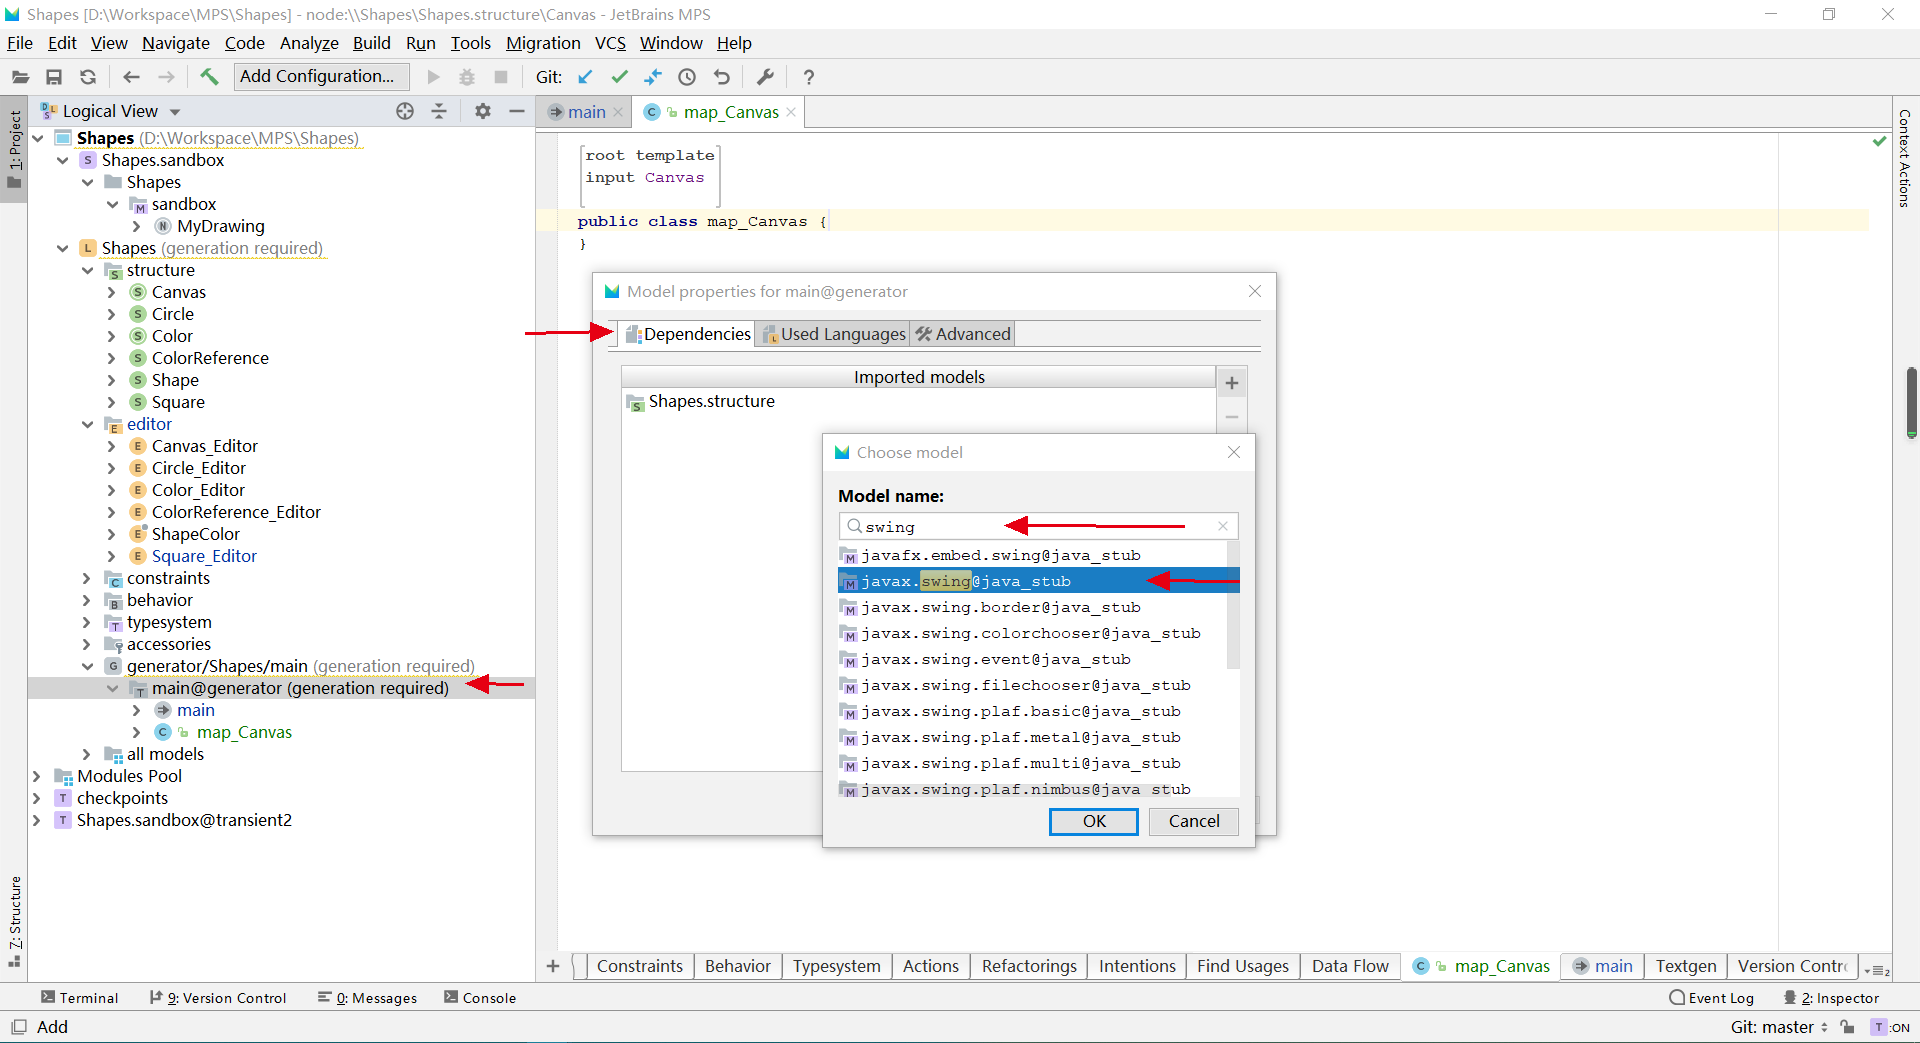Click the rollback curved arrow icon

[722, 76]
